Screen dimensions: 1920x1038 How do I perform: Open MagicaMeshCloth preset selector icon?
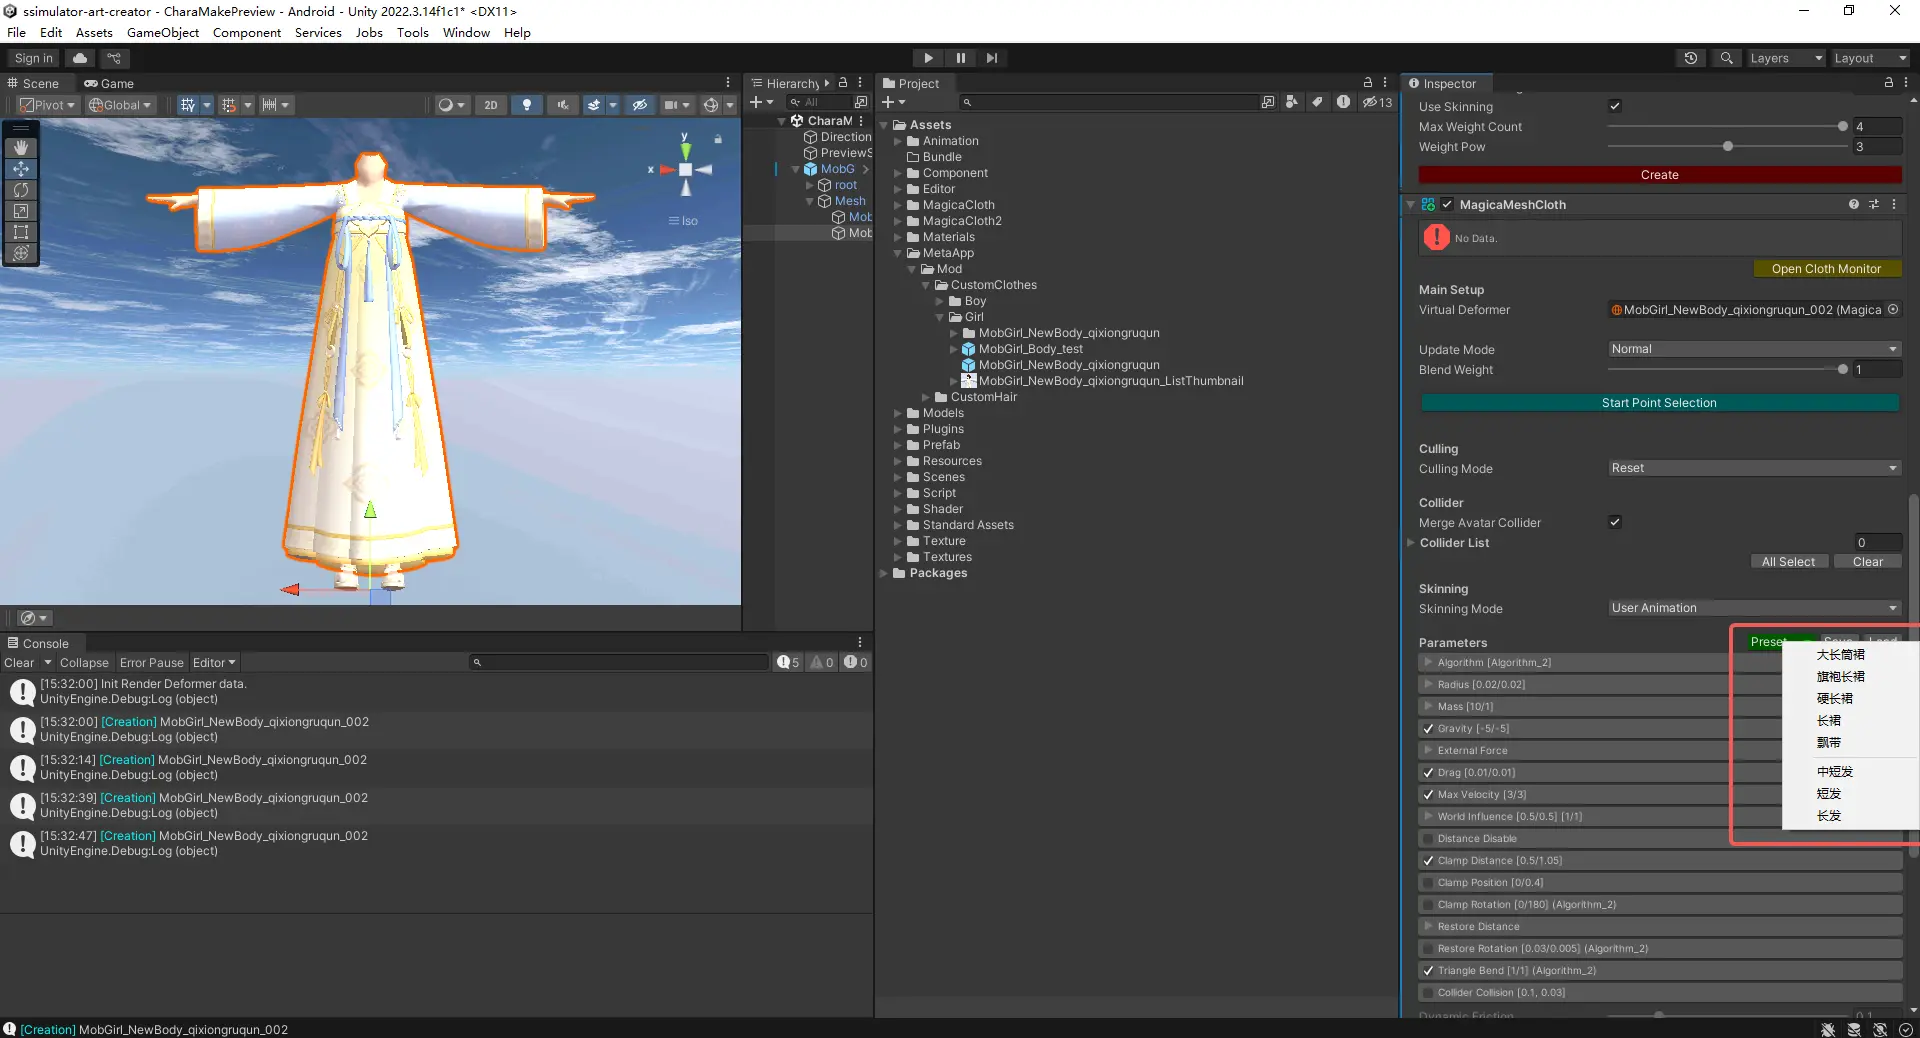coord(1874,204)
